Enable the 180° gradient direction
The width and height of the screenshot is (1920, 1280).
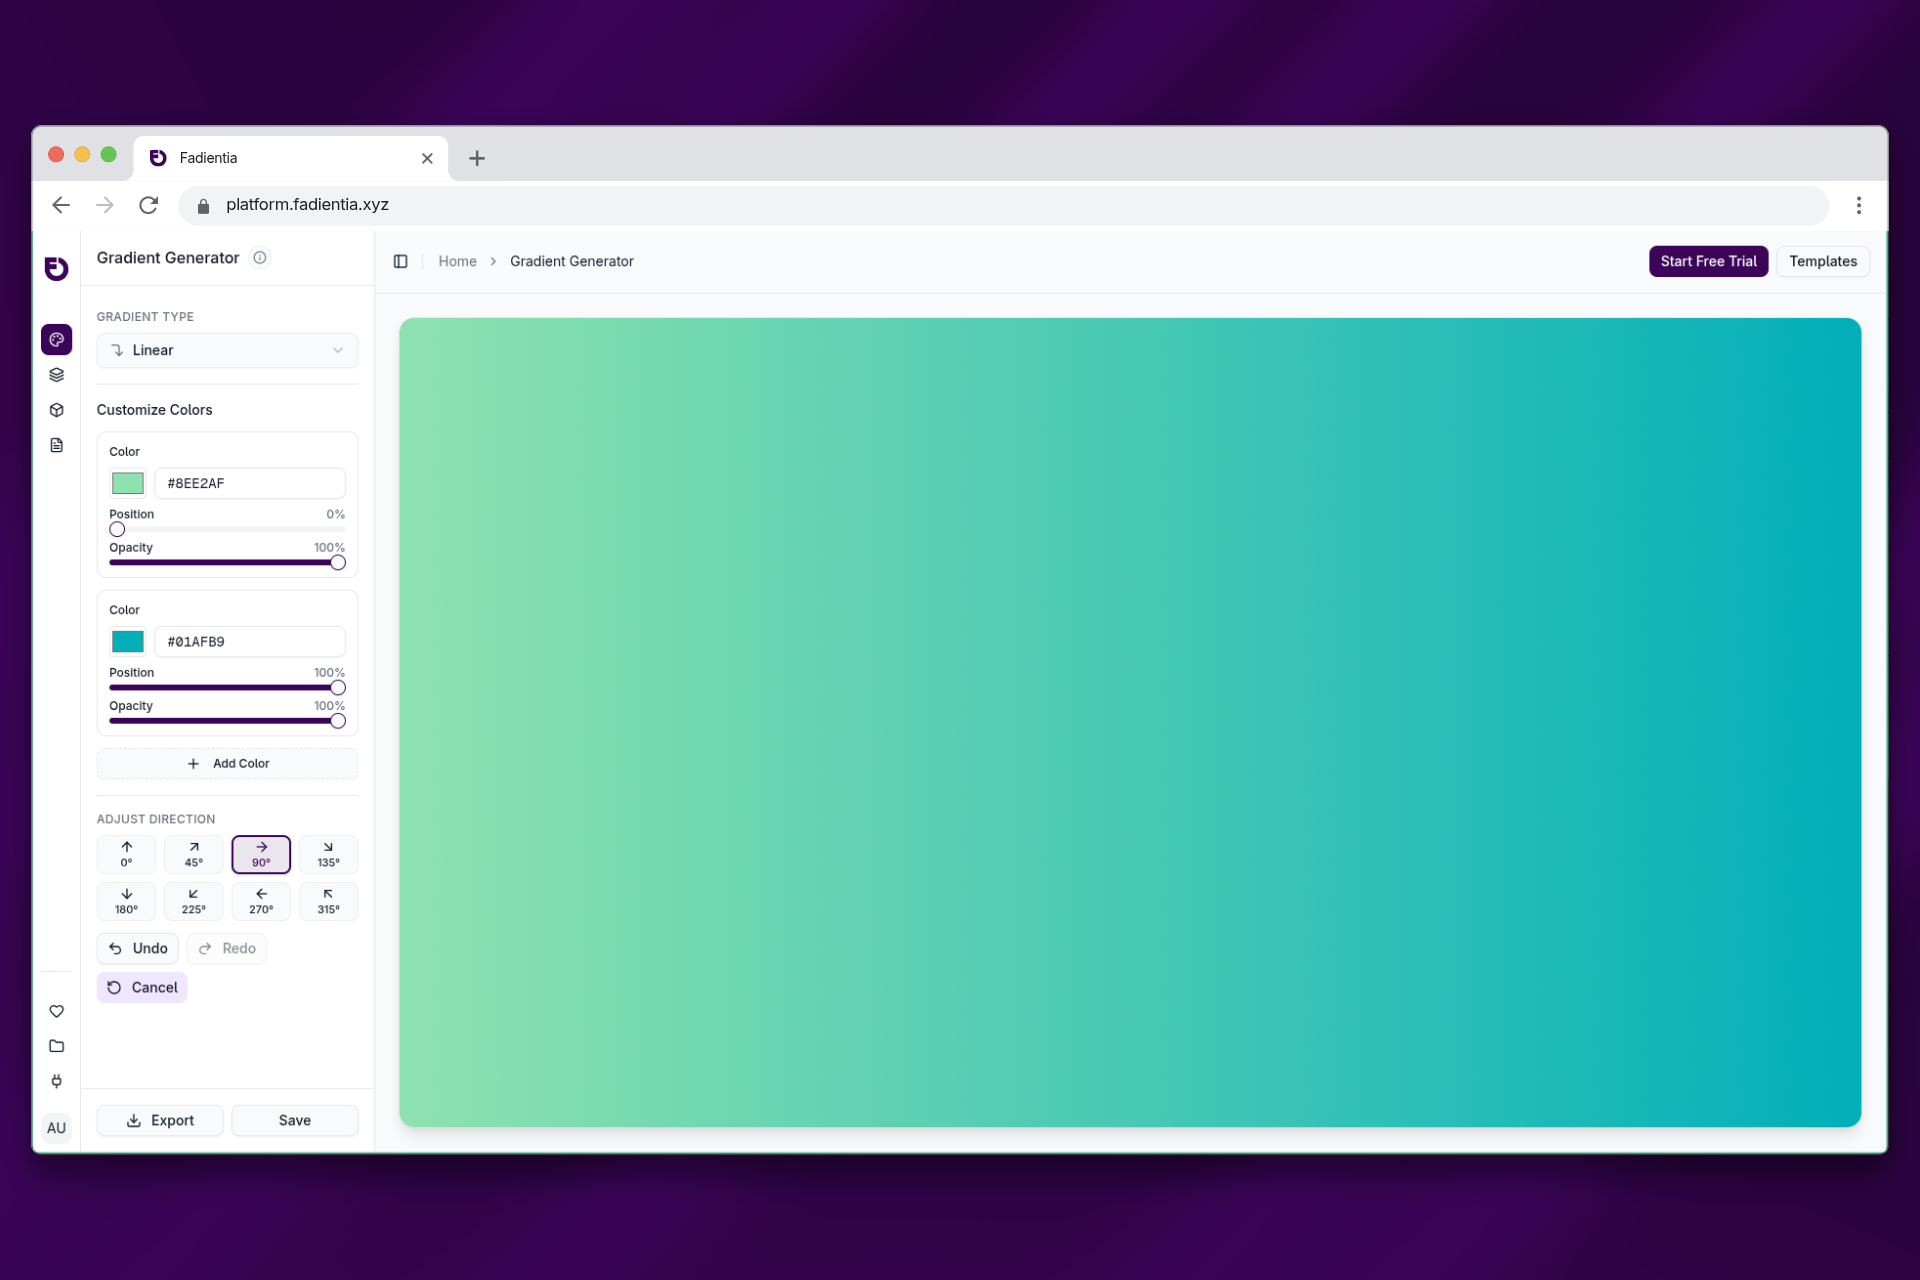tap(126, 901)
